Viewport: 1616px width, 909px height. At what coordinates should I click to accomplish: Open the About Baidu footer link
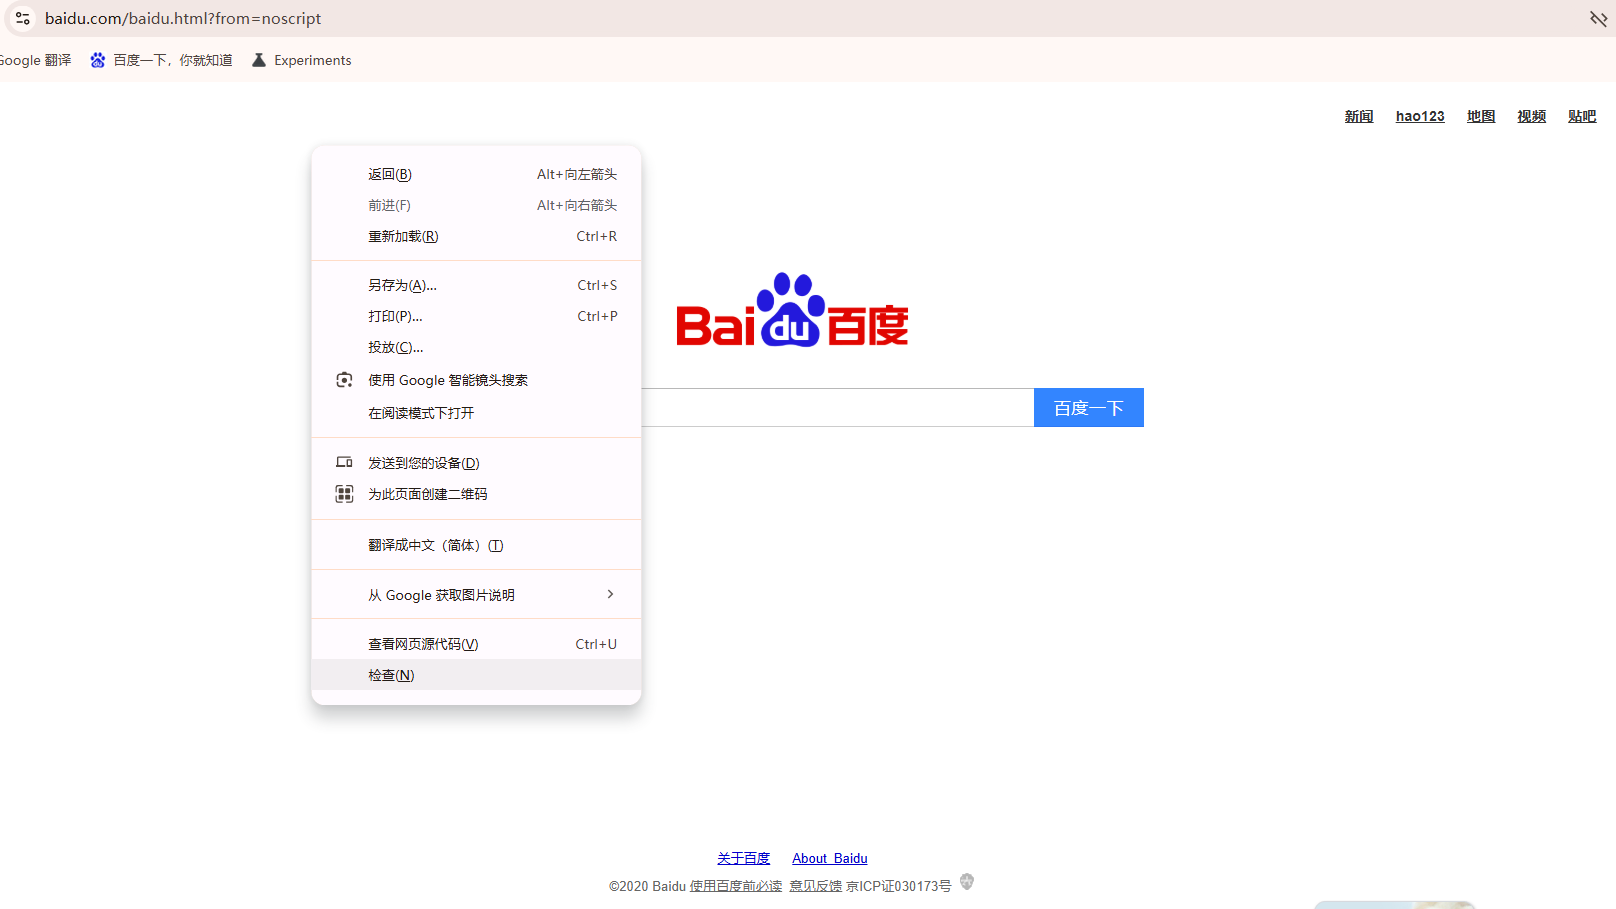pyautogui.click(x=830, y=858)
